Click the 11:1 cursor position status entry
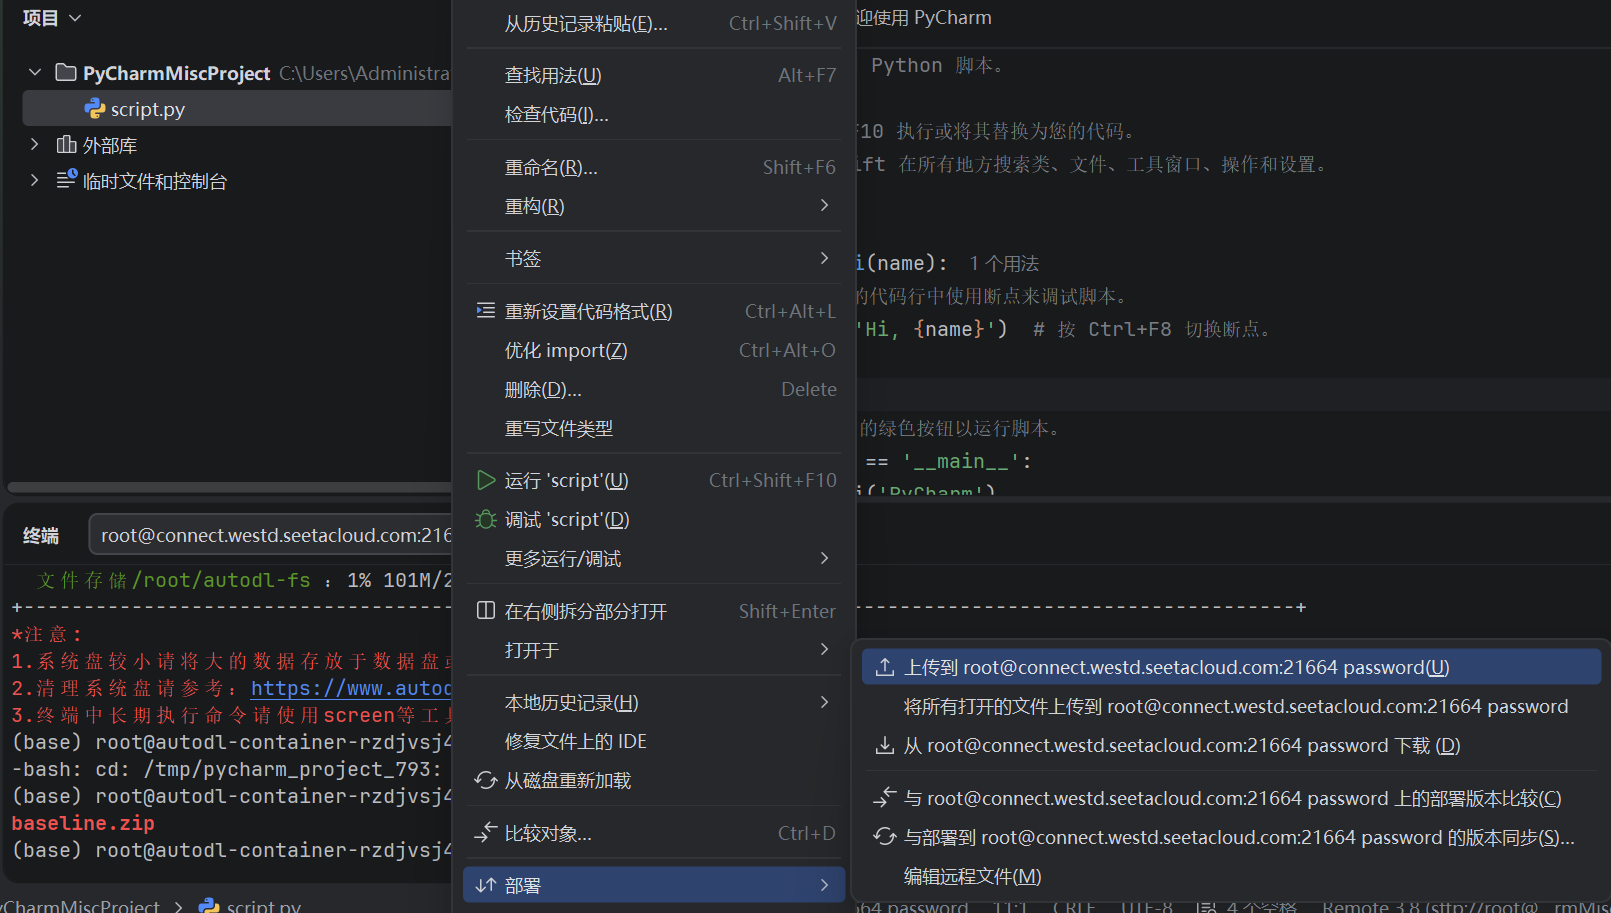 (1010, 906)
